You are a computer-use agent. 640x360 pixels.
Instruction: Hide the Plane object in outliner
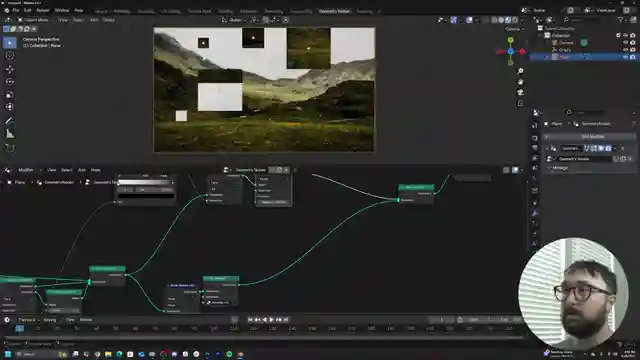tap(625, 57)
